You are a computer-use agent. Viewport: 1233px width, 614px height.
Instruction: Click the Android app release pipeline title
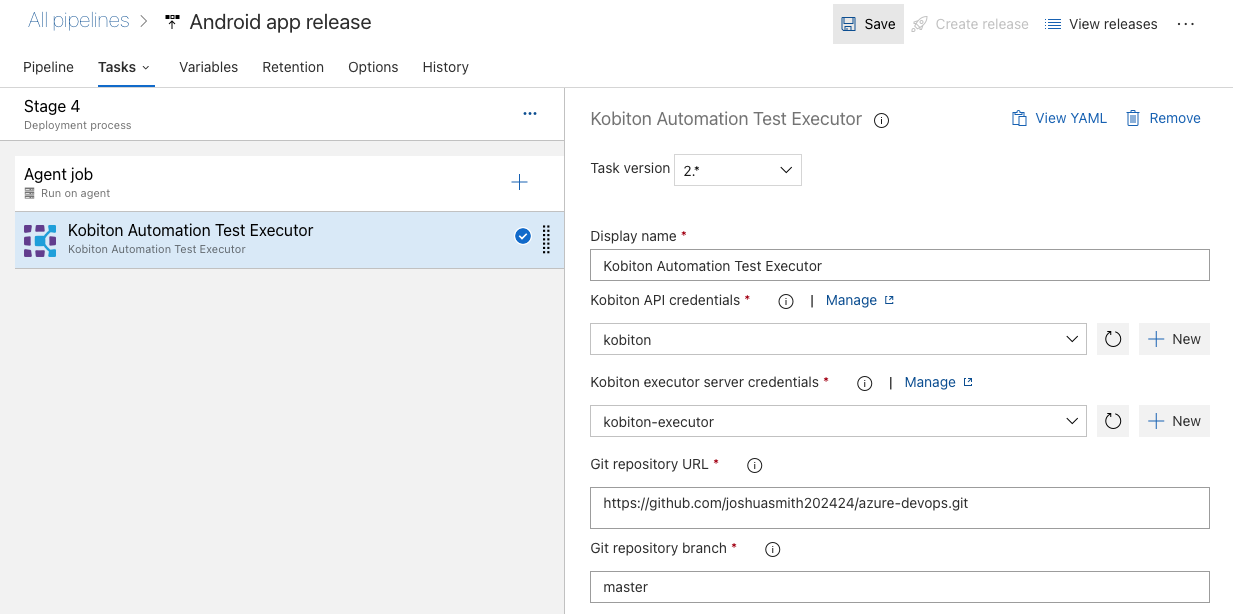280,22
